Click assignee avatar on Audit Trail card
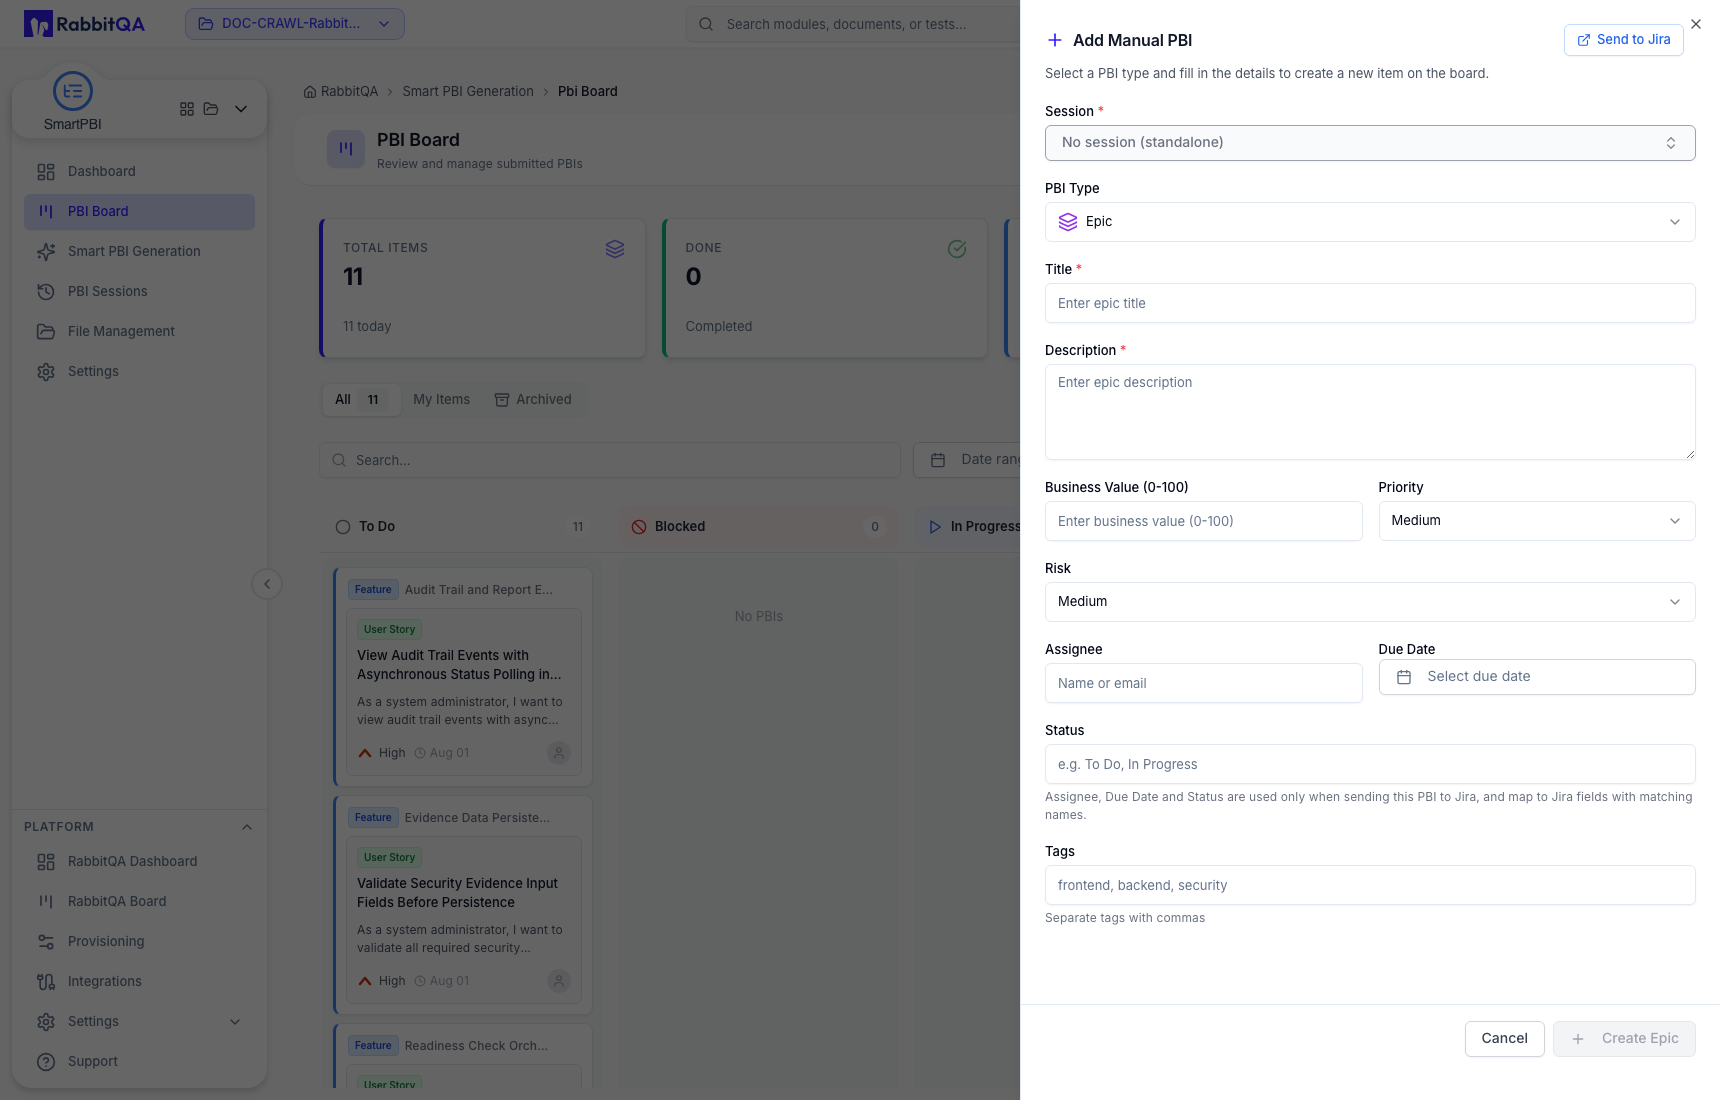Screen dimensions: 1720x1100 tap(559, 753)
